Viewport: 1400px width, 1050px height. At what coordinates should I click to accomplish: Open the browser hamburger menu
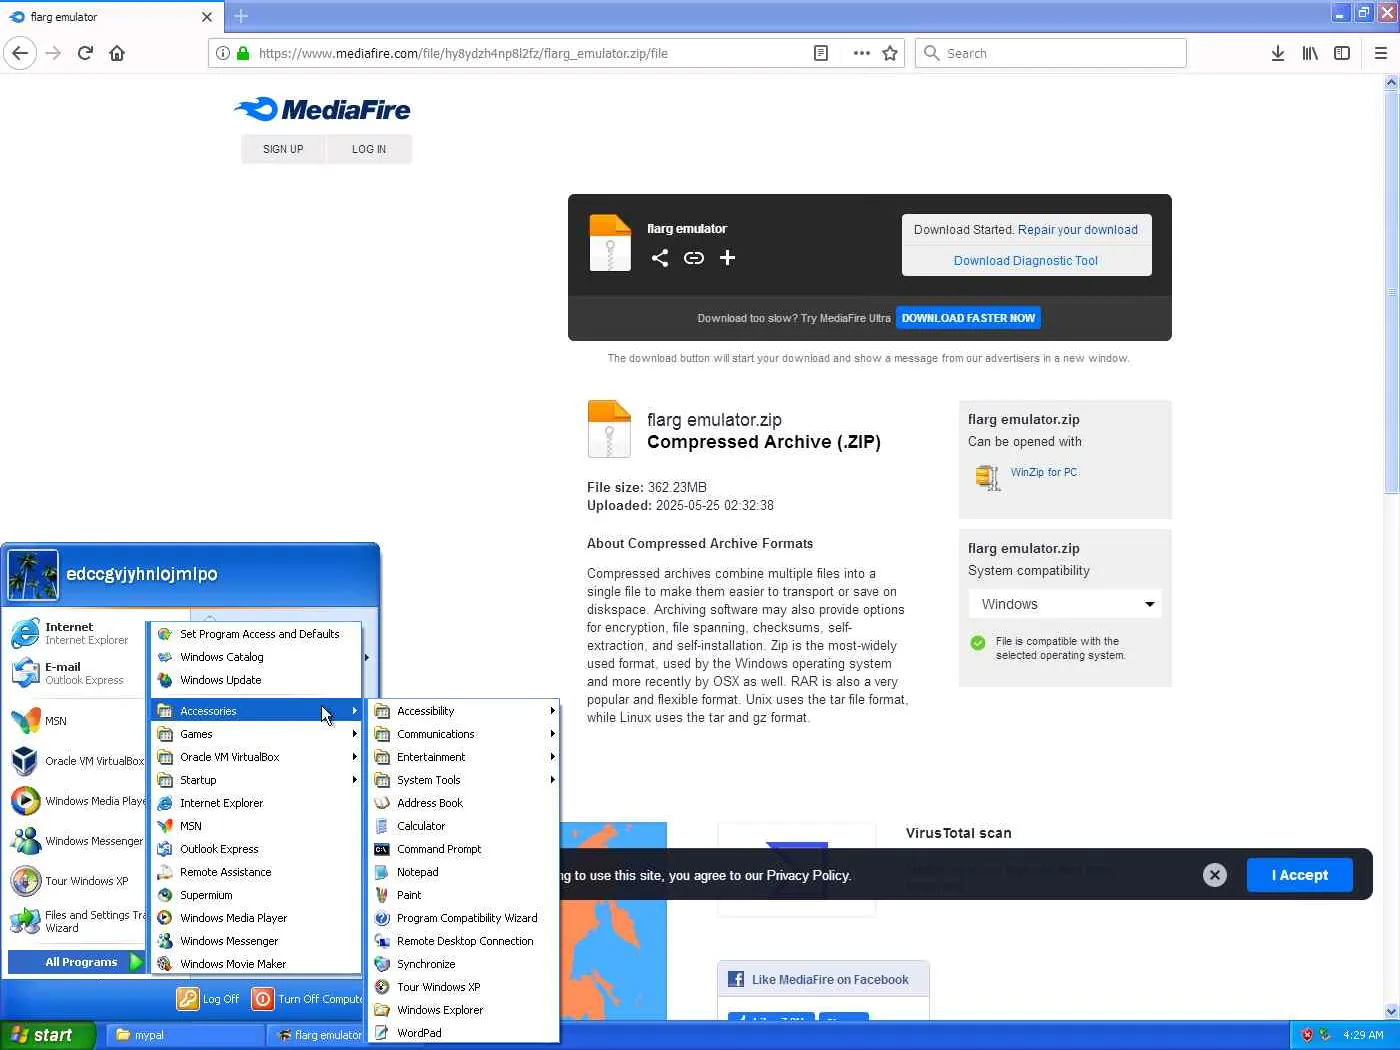point(1381,53)
